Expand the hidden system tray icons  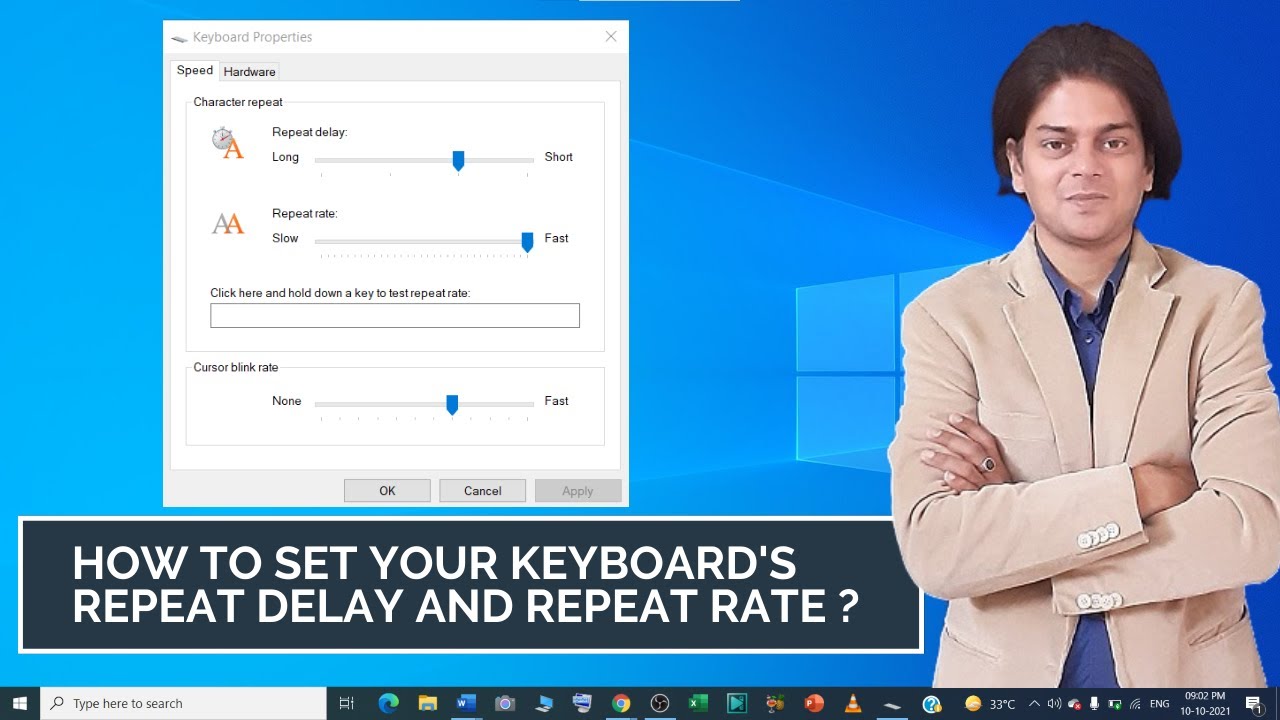tap(1034, 703)
